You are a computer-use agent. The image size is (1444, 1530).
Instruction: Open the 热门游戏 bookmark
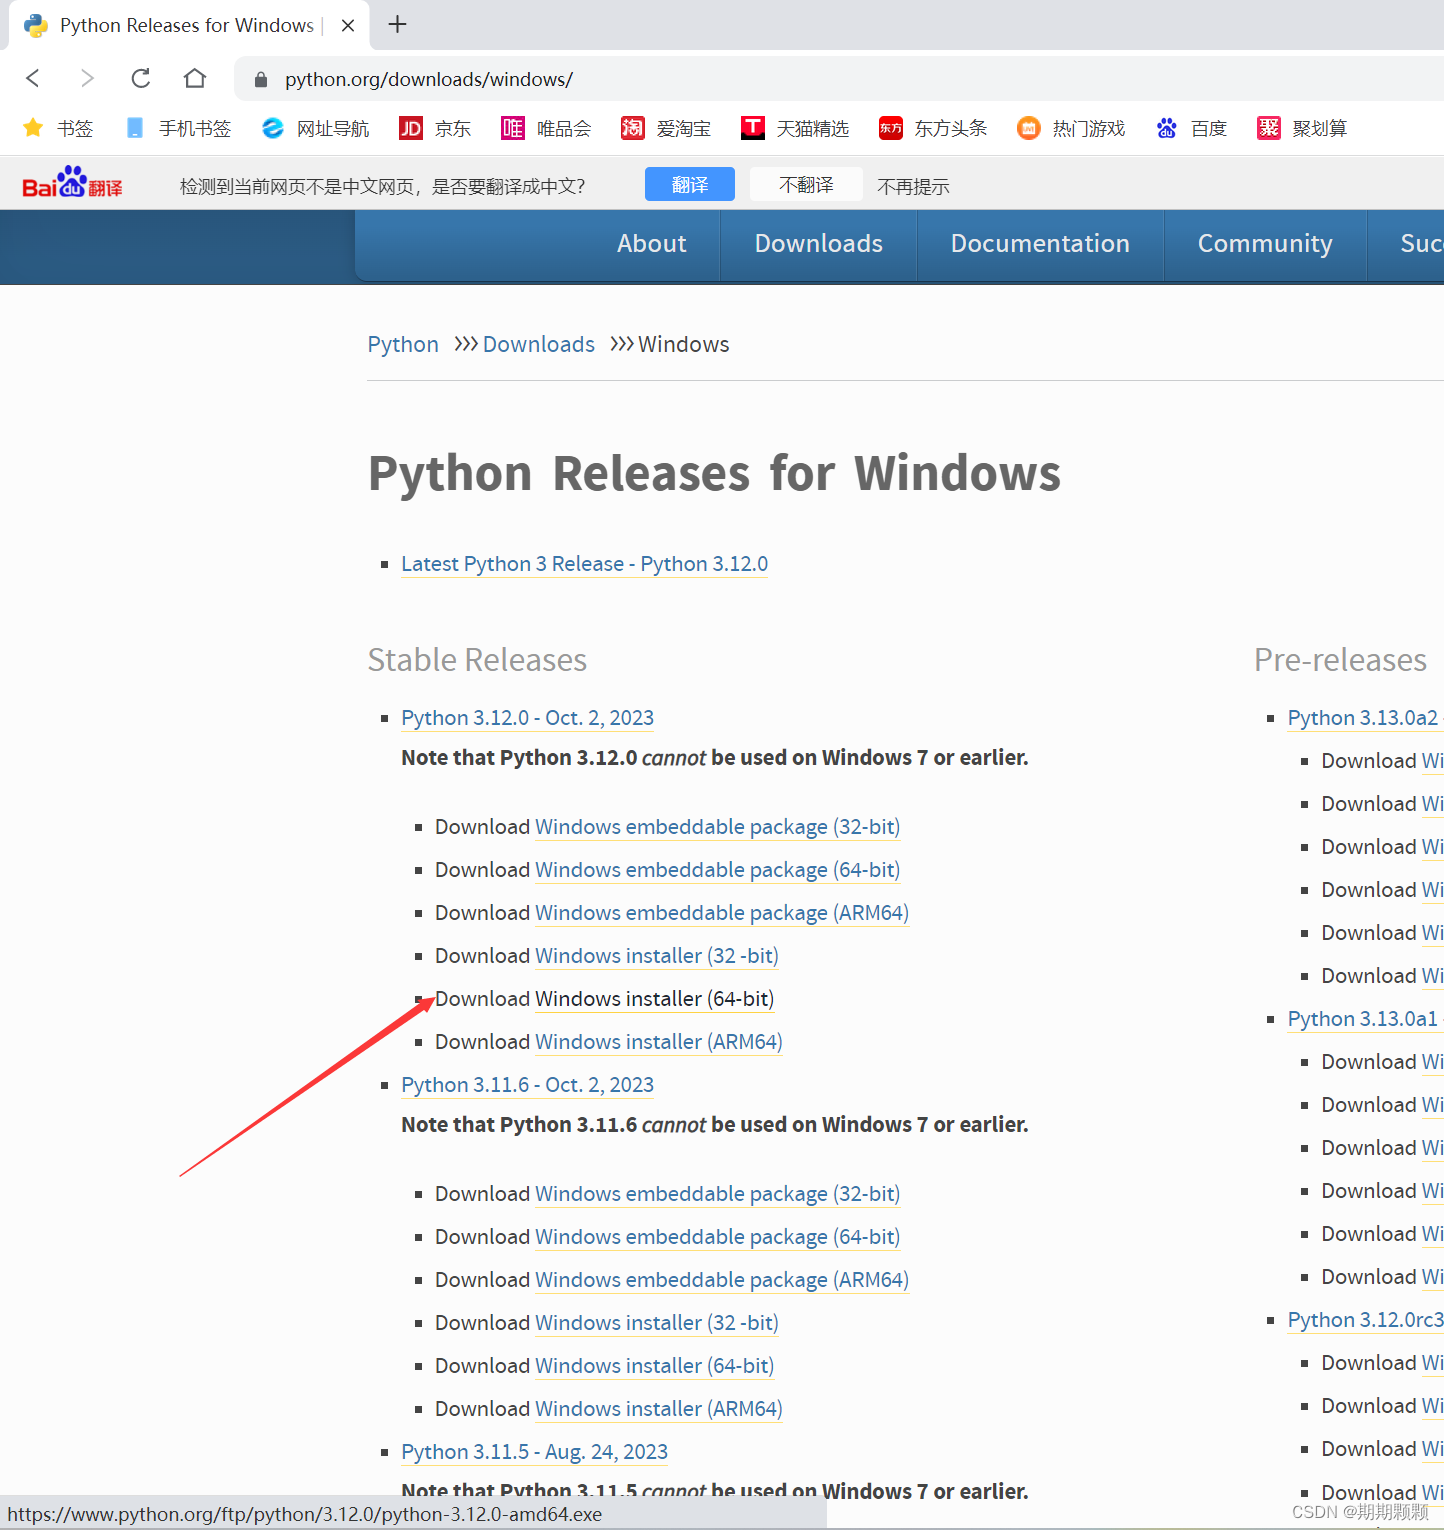[1071, 128]
